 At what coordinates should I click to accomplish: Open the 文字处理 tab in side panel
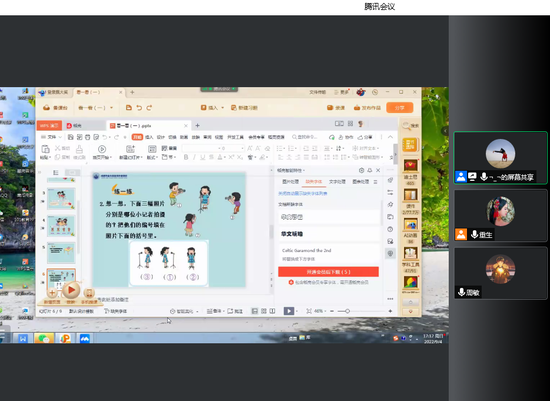(337, 181)
